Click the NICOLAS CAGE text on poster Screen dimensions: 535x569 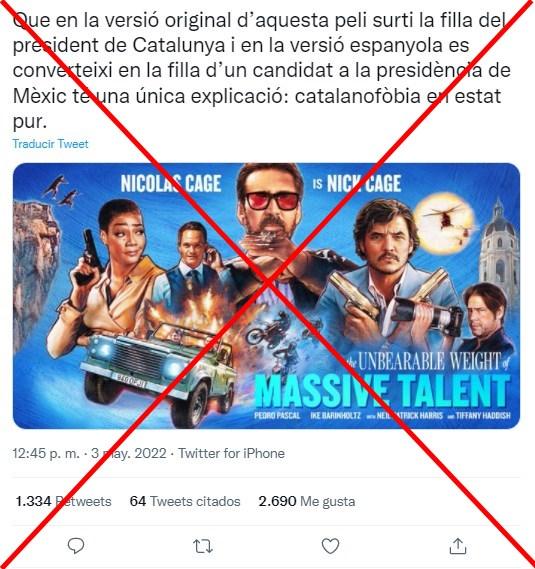coord(171,183)
